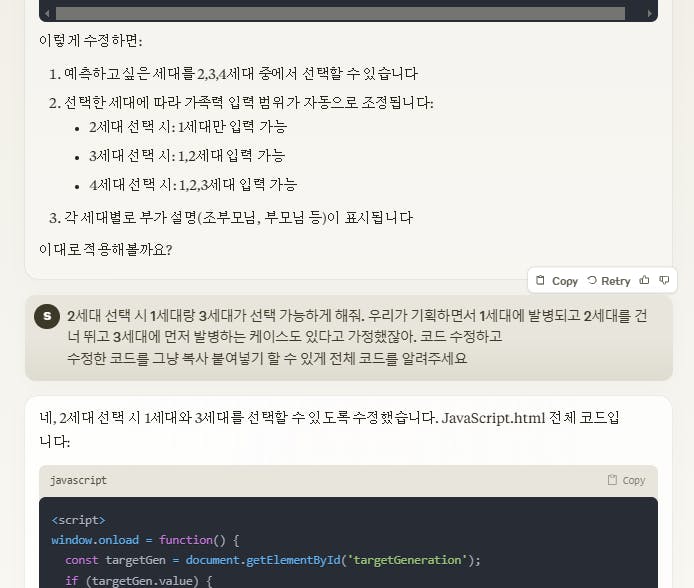The height and width of the screenshot is (588, 694).
Task: Click the '<script>' line in the code
Action: pos(78,520)
